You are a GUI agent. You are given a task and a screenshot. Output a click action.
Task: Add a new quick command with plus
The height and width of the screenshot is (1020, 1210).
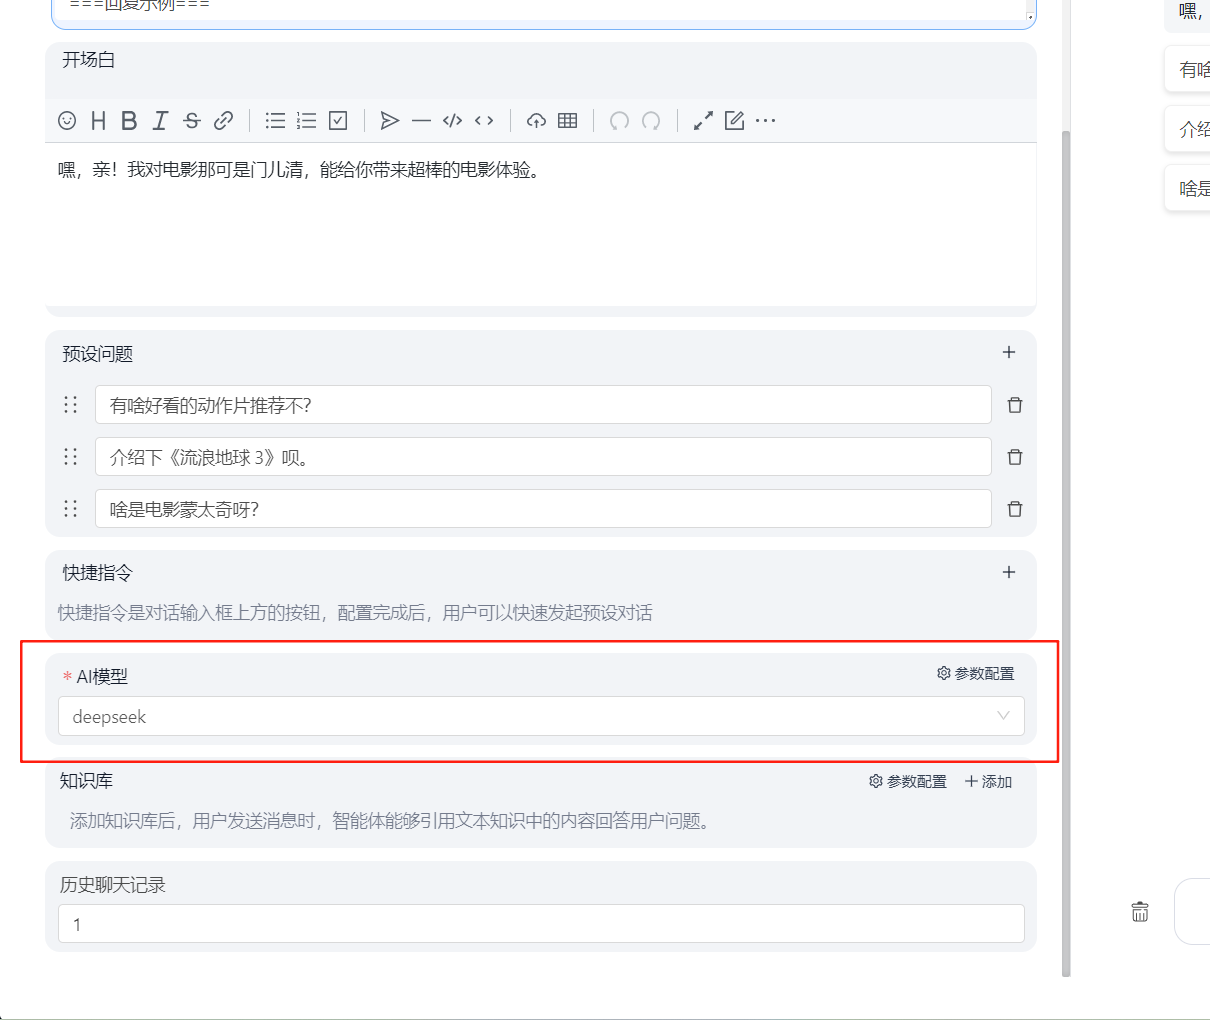1009,572
